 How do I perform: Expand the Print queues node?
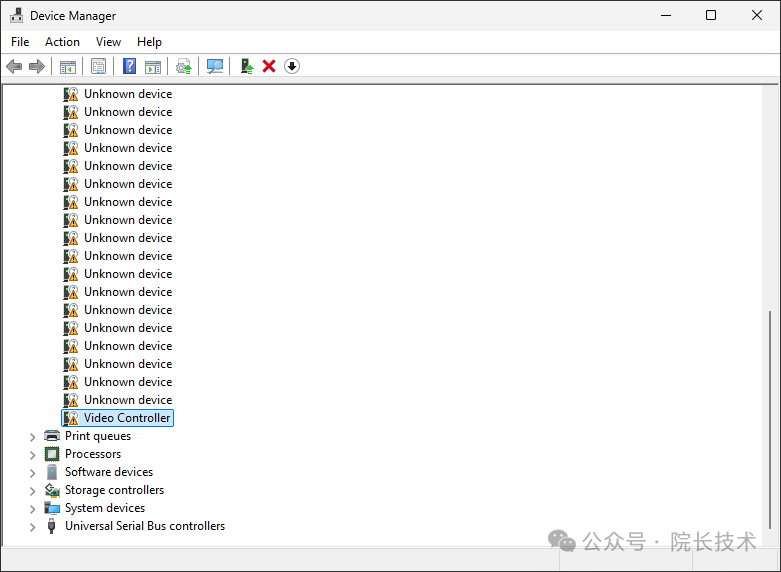tap(32, 437)
